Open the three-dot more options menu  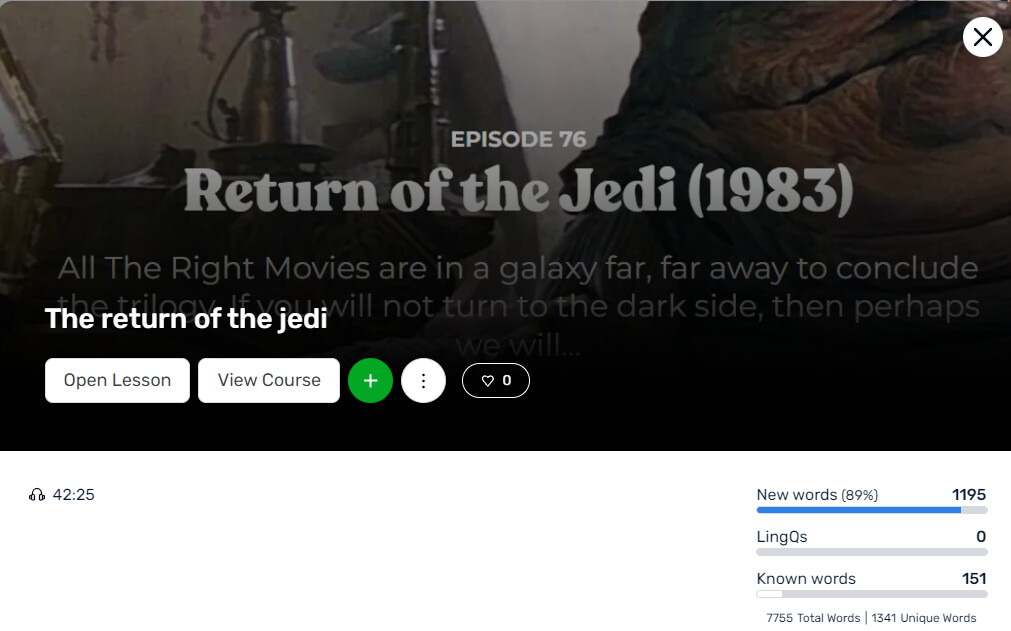point(423,380)
